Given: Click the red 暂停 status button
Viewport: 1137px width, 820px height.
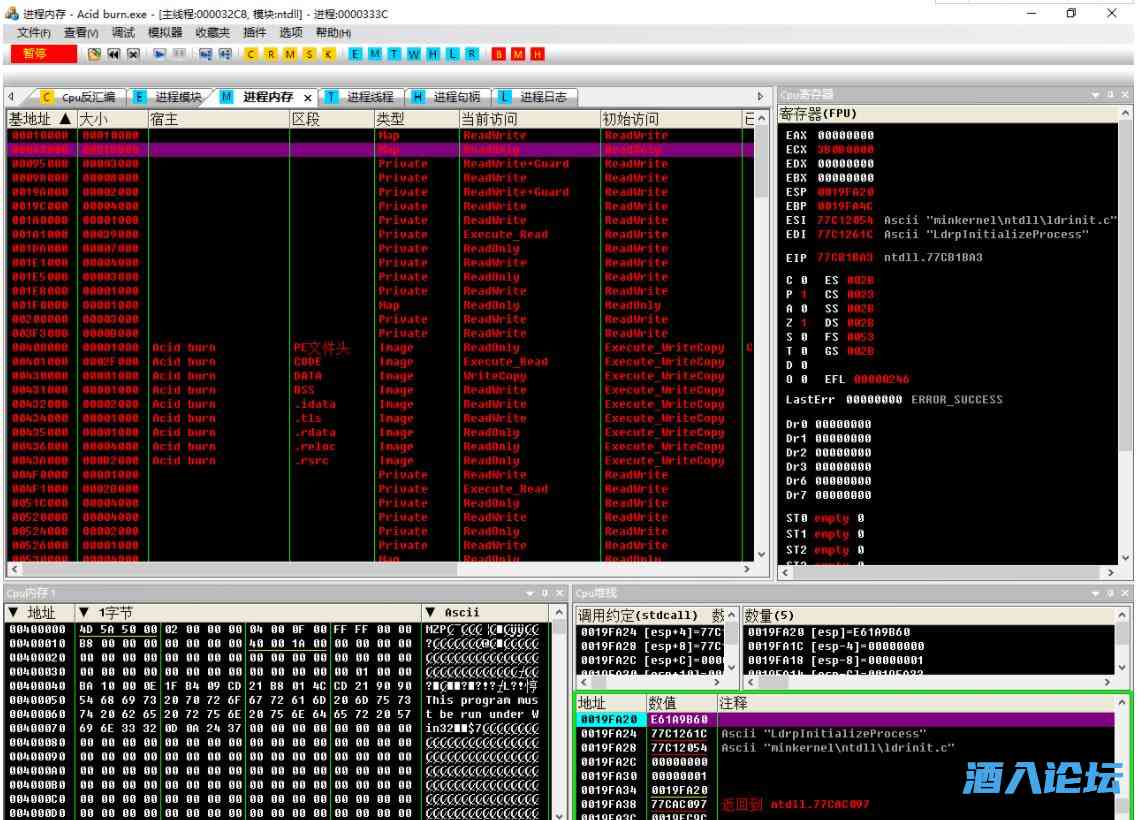Looking at the screenshot, I should (42, 53).
